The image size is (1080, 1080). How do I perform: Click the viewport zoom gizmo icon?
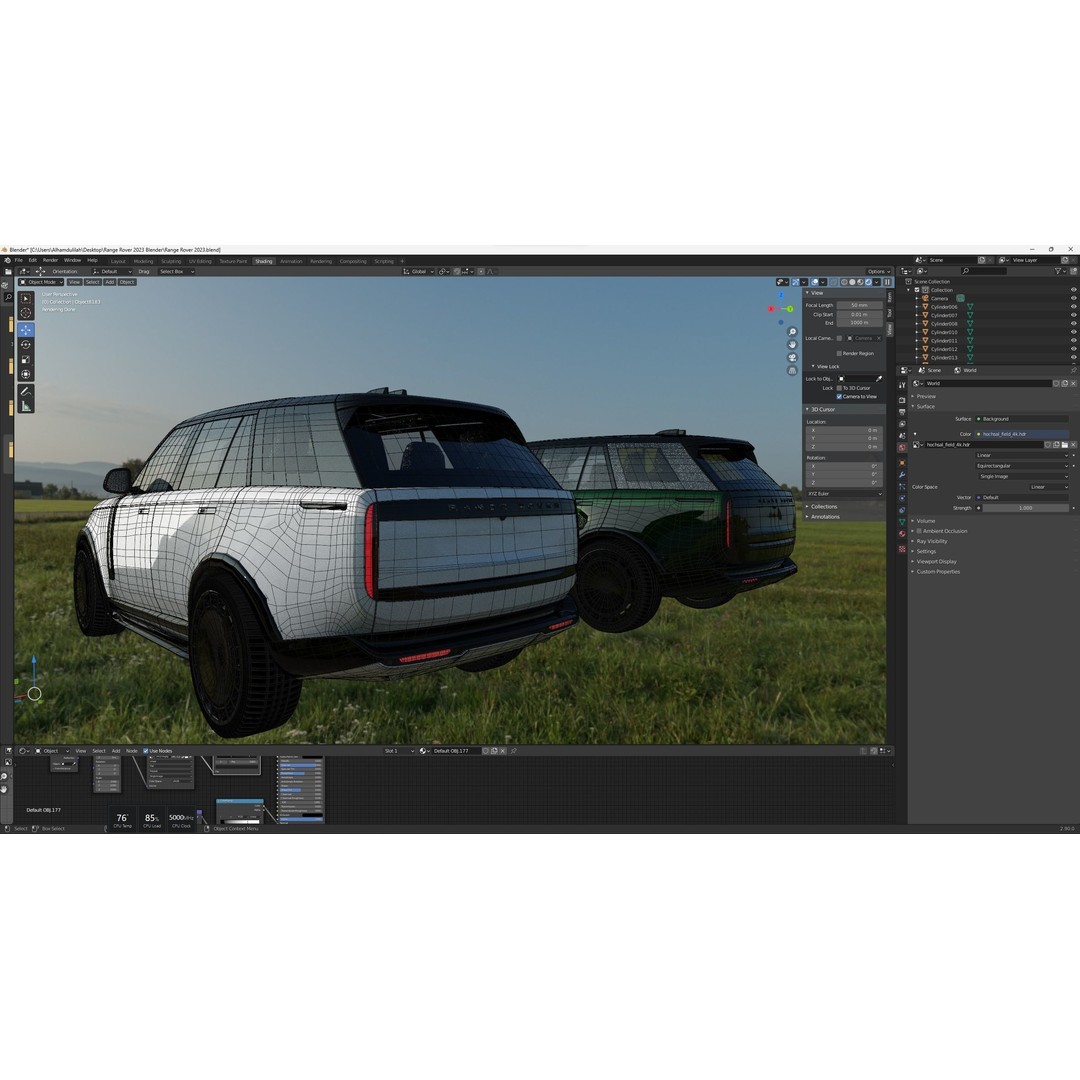[792, 332]
